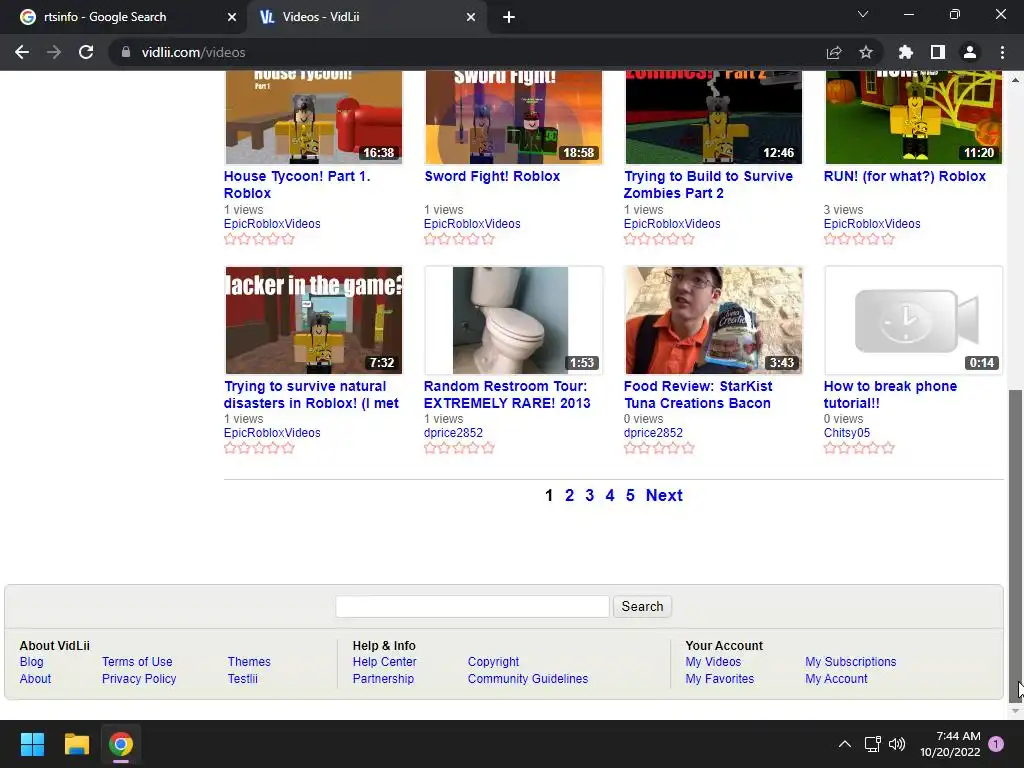The width and height of the screenshot is (1024, 768).
Task: Open the notification badge in taskbar
Action: [x=996, y=744]
